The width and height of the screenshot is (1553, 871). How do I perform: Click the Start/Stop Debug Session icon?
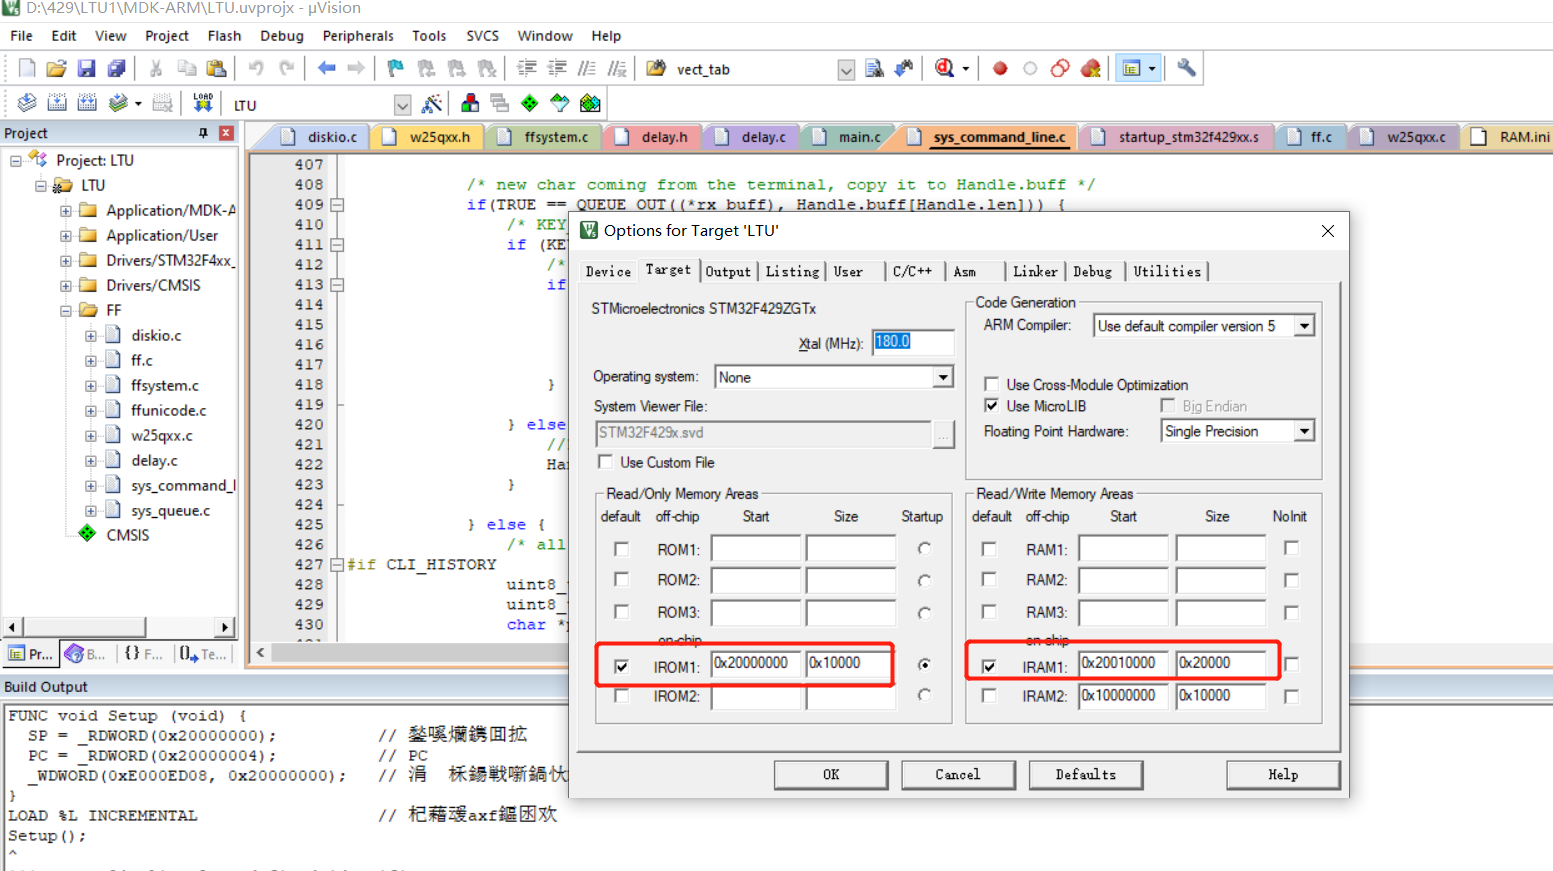(x=944, y=68)
